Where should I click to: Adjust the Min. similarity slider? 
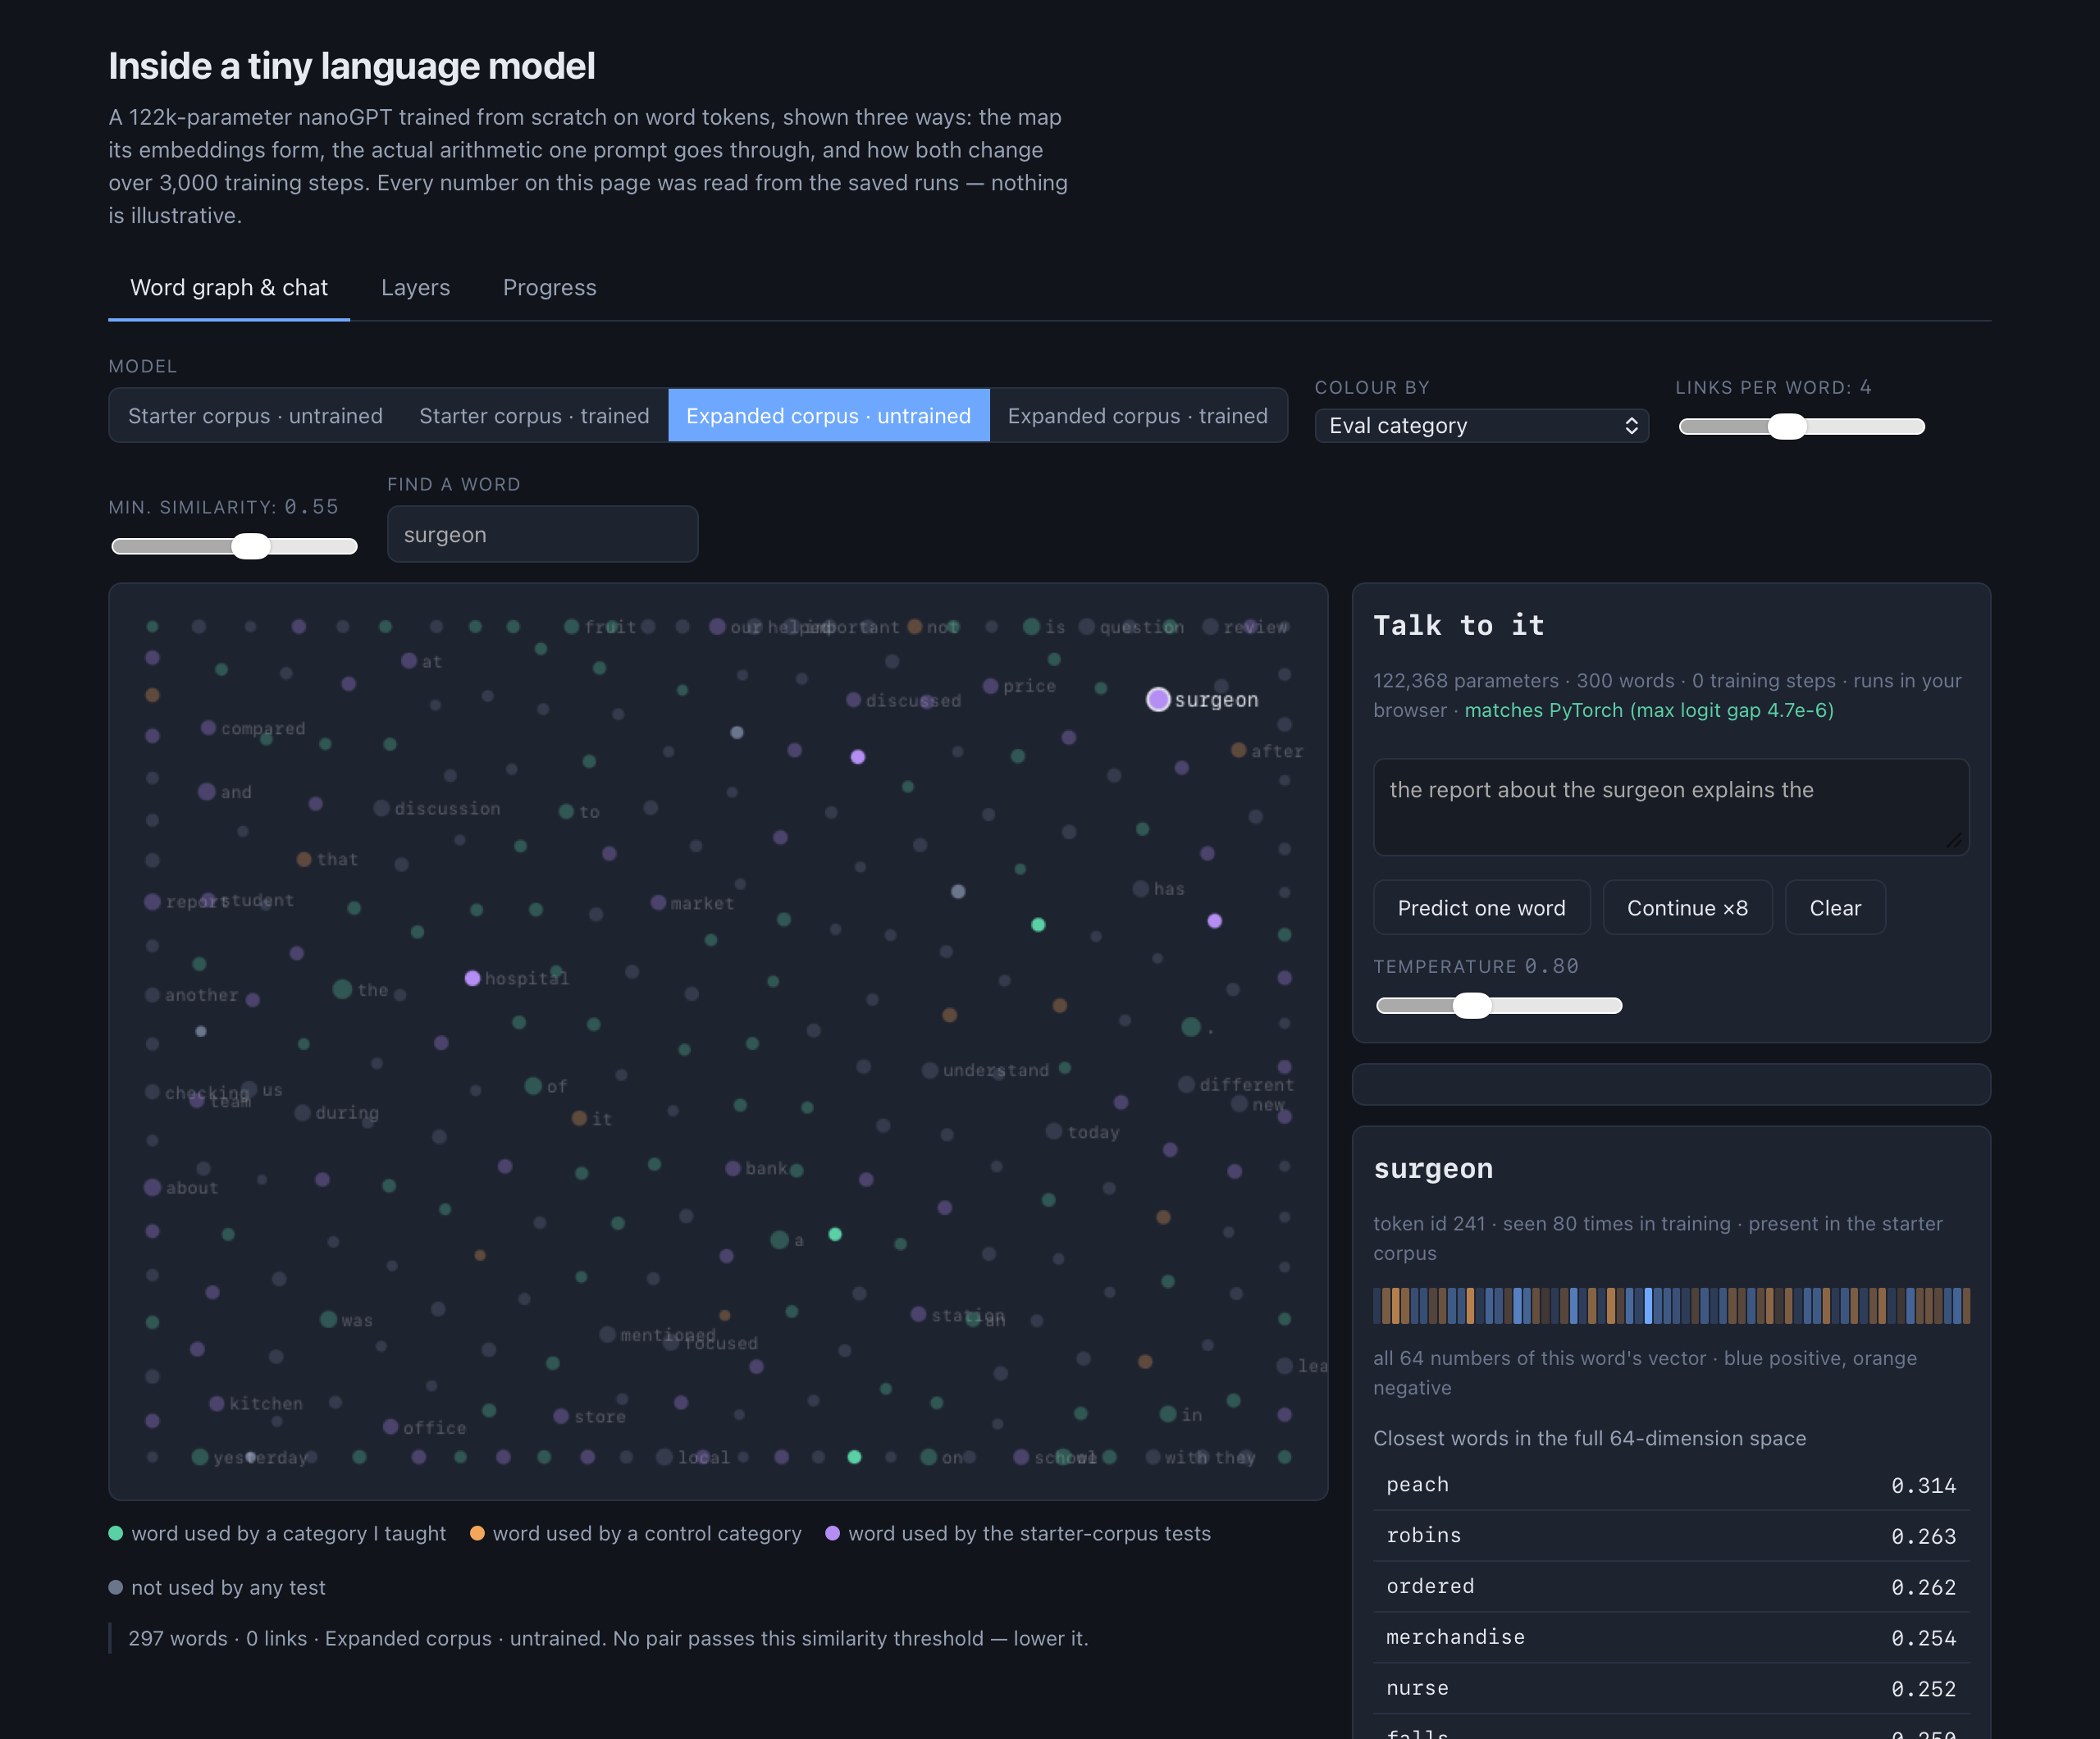[234, 546]
